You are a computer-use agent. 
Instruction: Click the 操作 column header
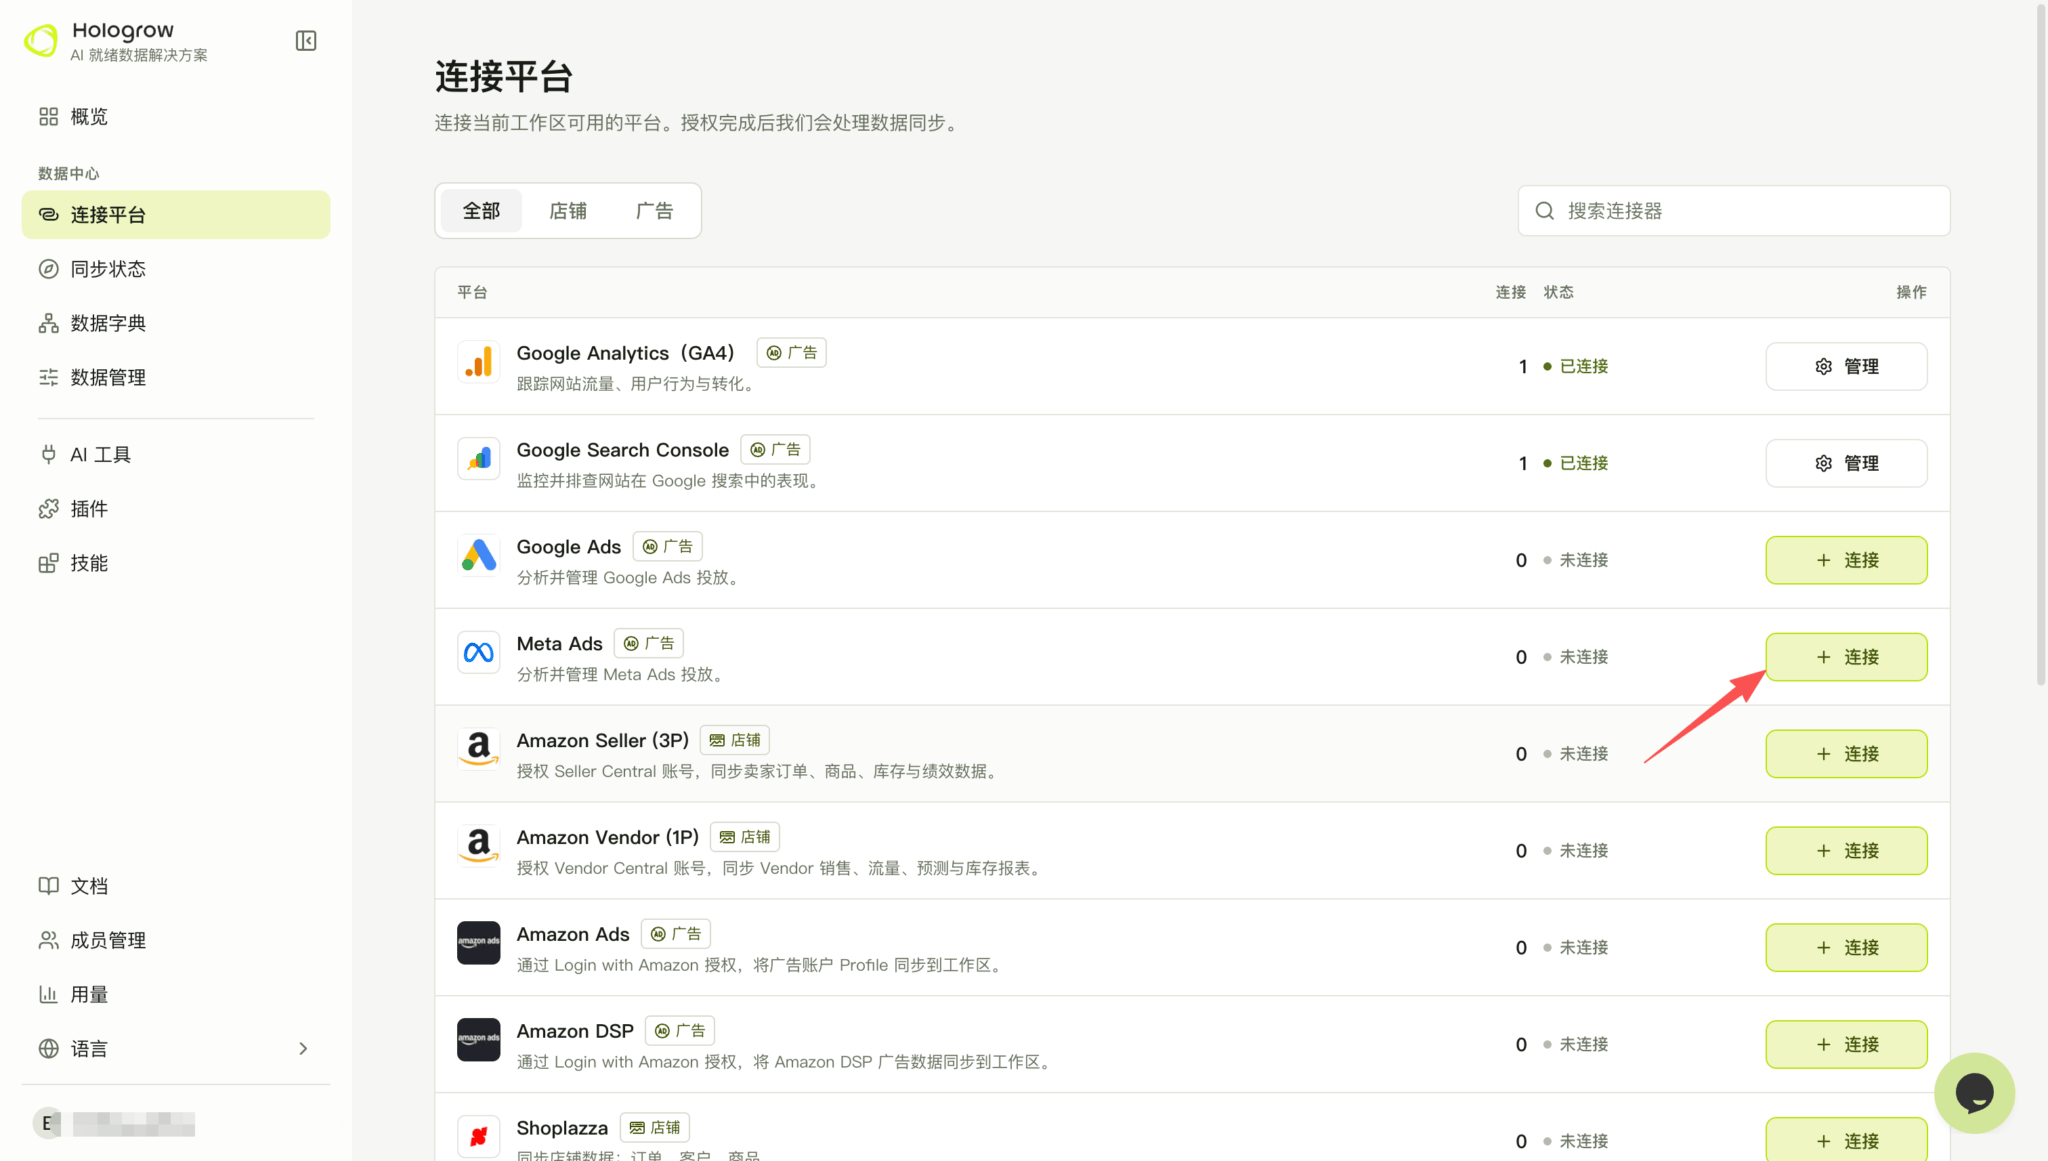click(x=1911, y=292)
